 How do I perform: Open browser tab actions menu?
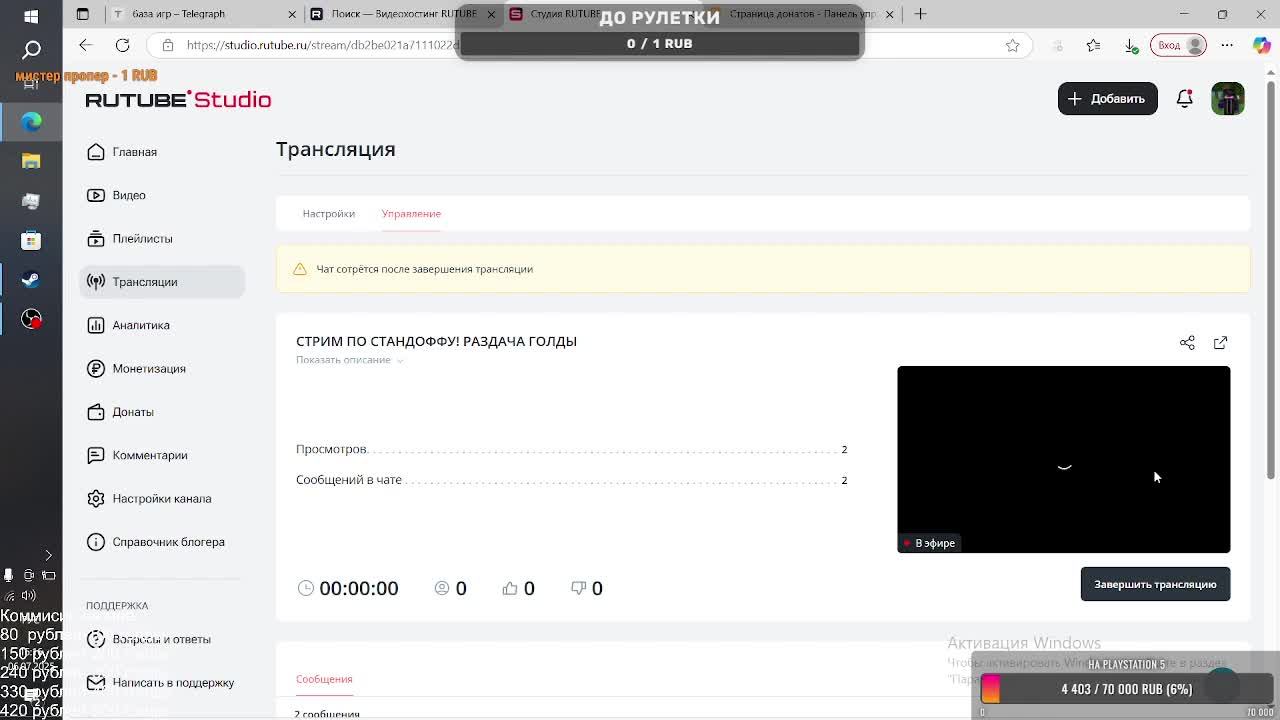coord(82,14)
